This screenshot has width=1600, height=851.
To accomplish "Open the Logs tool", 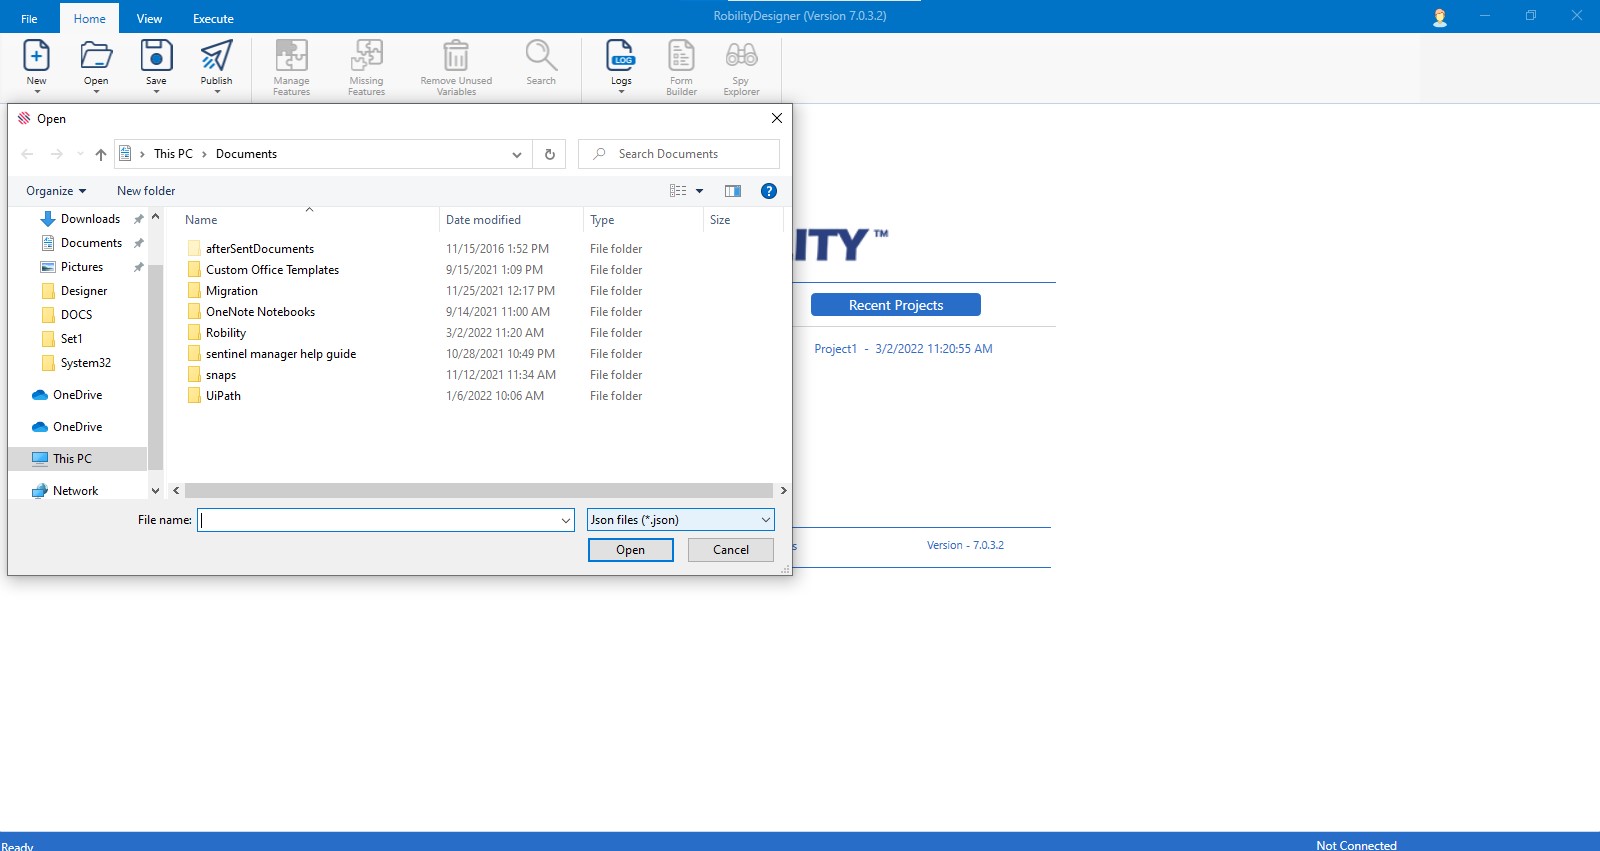I will coord(621,57).
